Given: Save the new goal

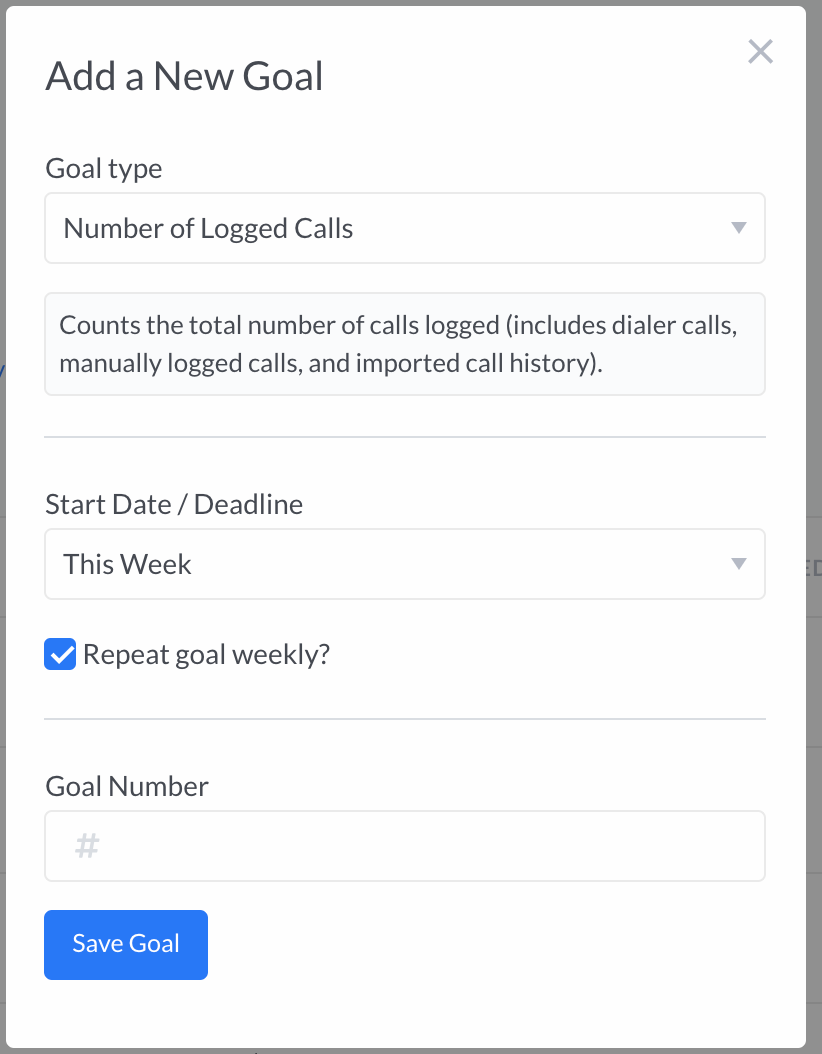Looking at the screenshot, I should 126,944.
